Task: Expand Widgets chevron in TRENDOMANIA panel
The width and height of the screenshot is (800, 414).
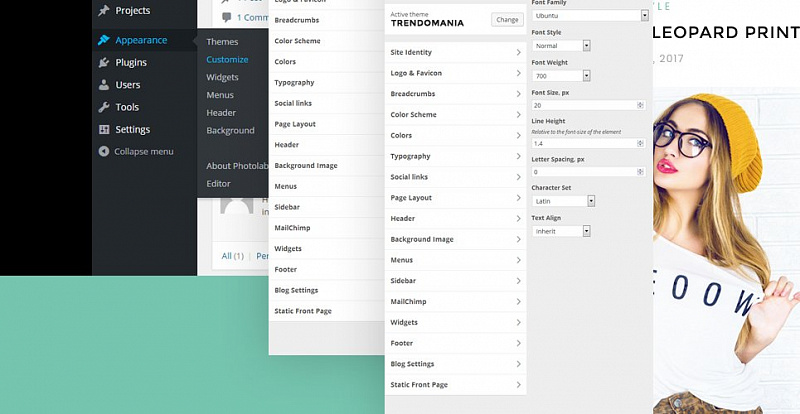Action: 518,322
